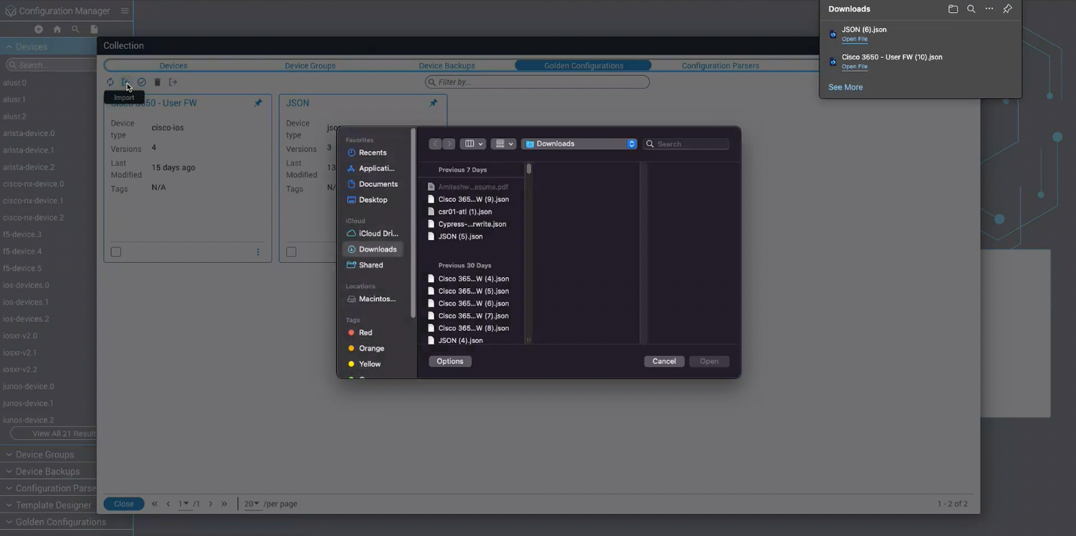
Task: Tick the checkbox on Cisco 3650 card
Action: pyautogui.click(x=116, y=252)
